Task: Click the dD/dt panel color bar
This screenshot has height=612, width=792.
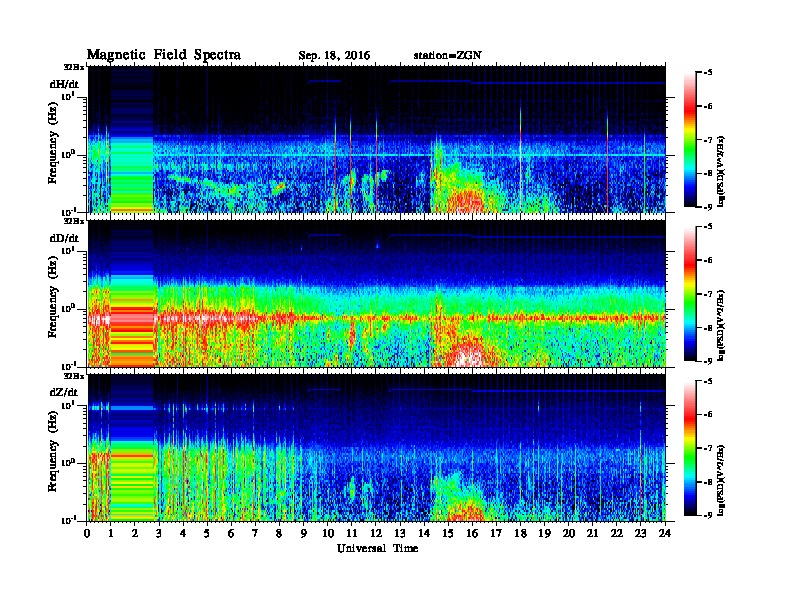Action: click(x=689, y=293)
